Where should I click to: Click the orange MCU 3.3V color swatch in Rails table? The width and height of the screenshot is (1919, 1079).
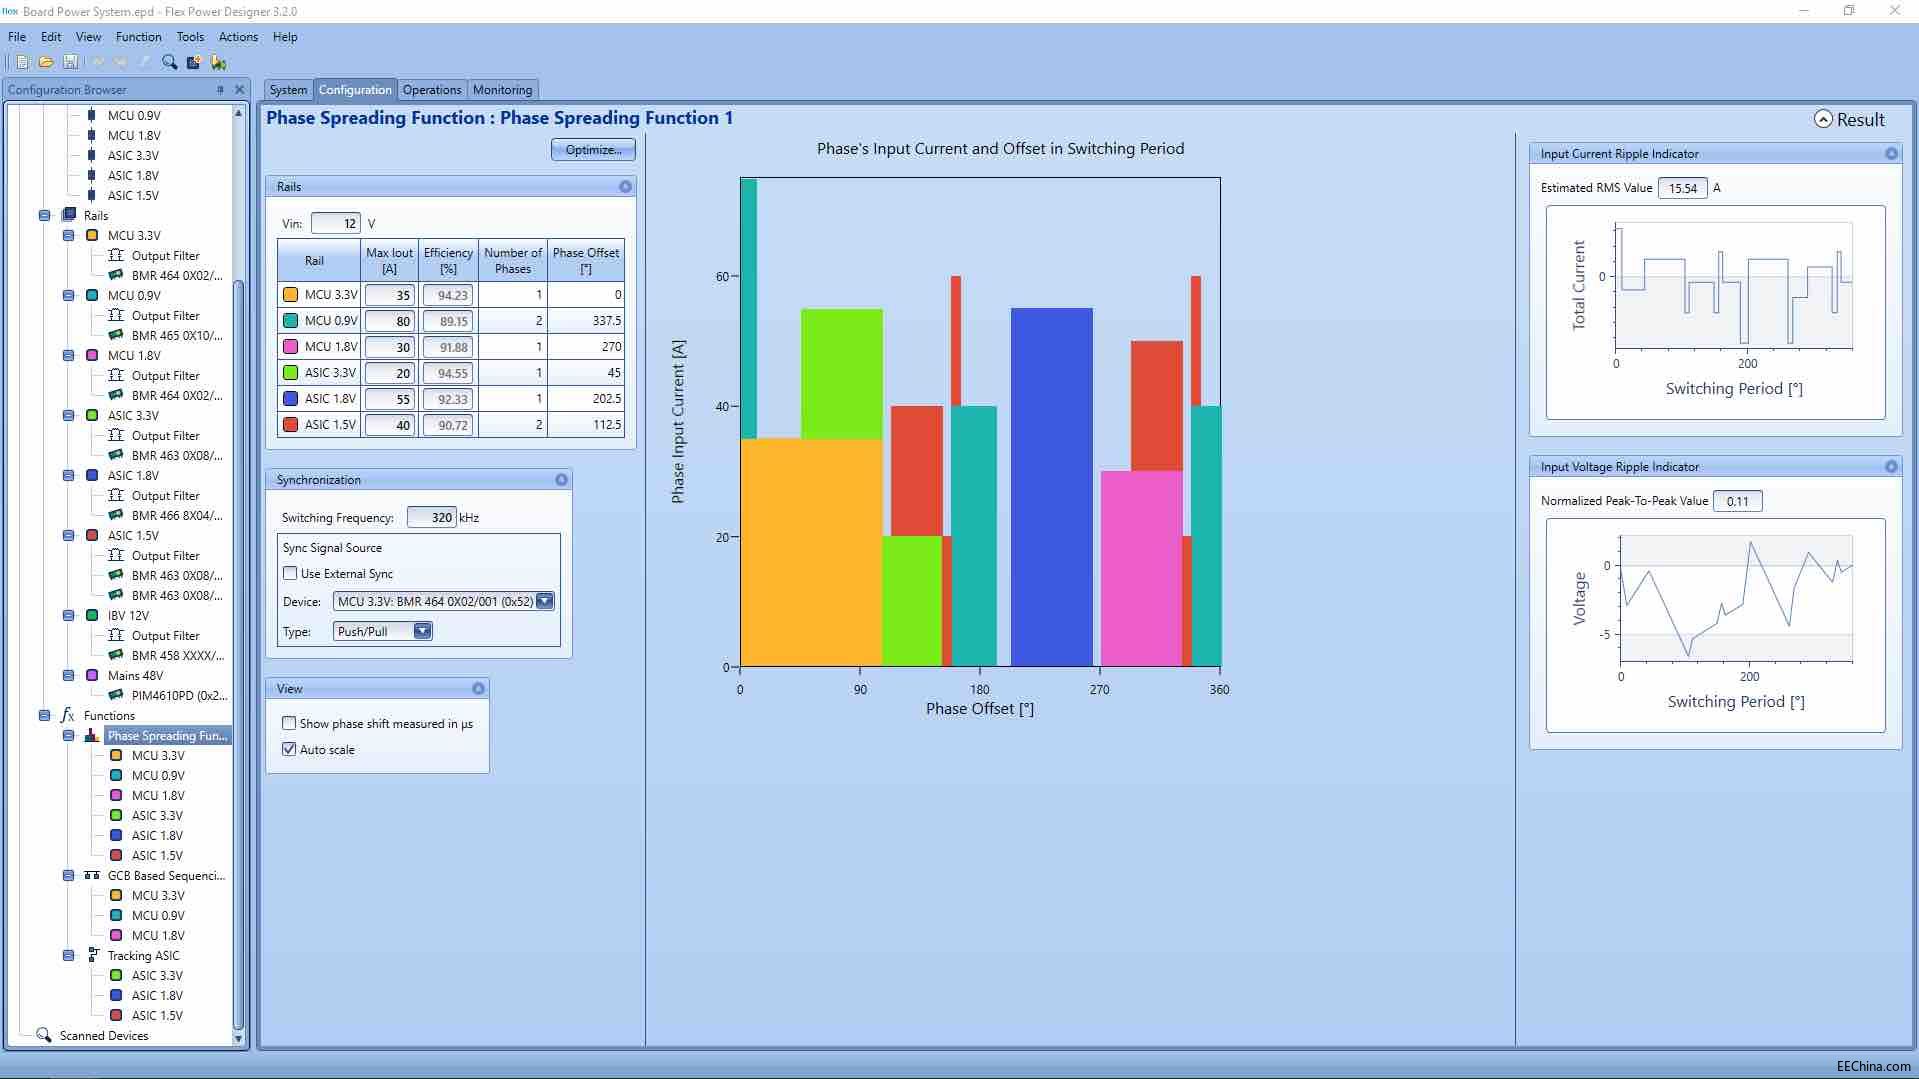(290, 295)
